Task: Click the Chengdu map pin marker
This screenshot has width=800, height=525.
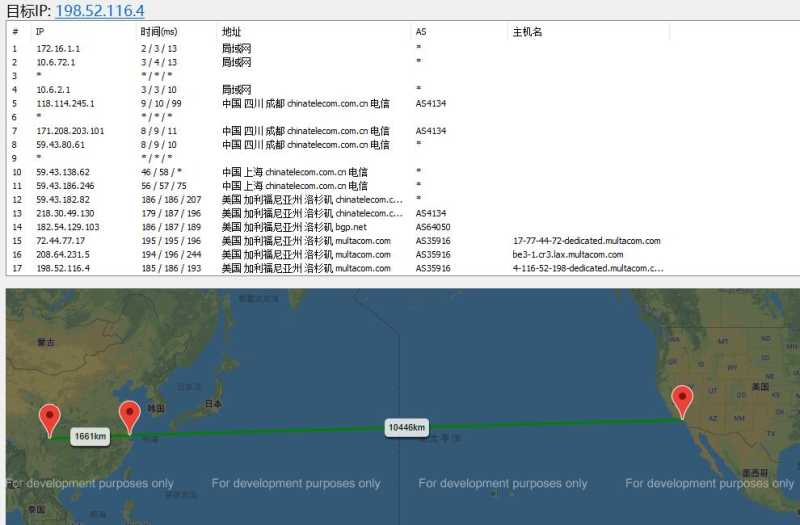Action: [x=49, y=420]
